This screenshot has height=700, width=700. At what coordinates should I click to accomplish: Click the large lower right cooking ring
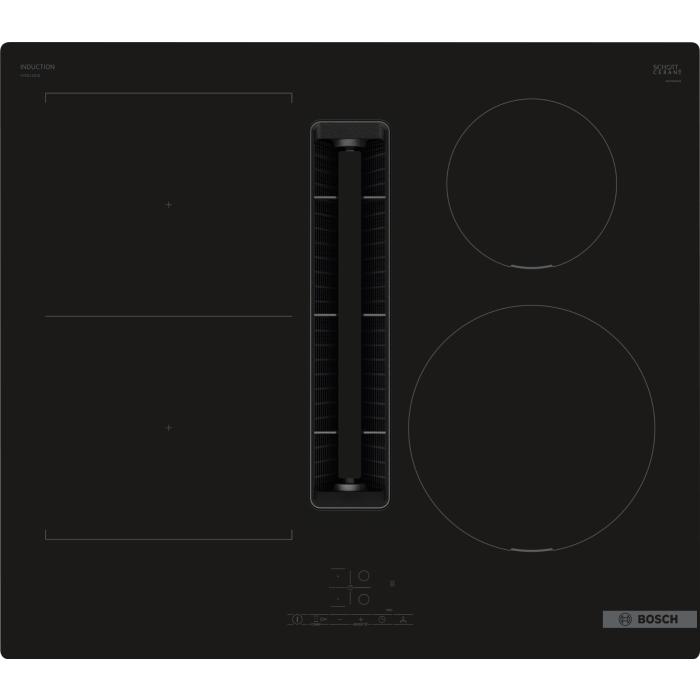(x=531, y=428)
